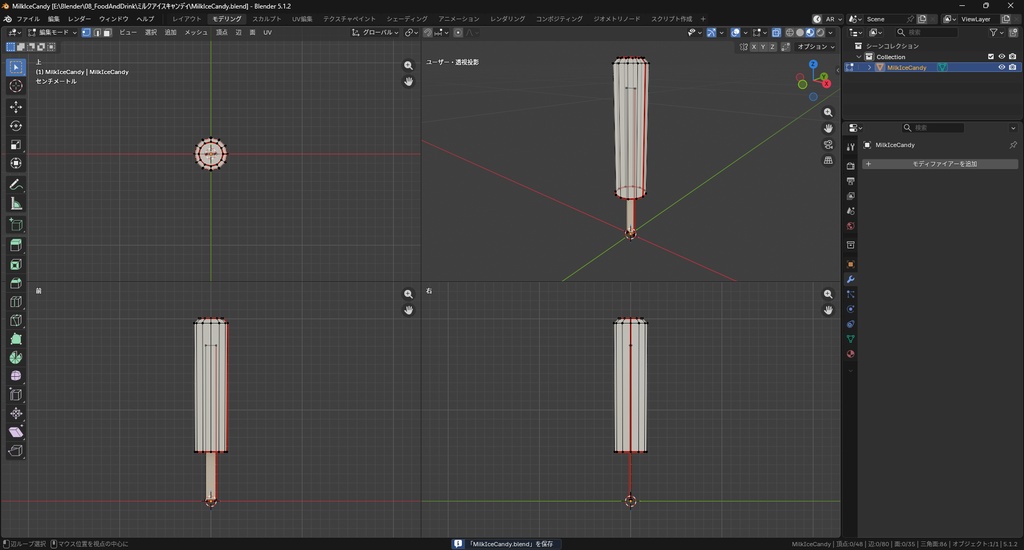Viewport: 1024px width, 550px height.
Task: Open the properties editor options dropdown
Action: (1013, 128)
